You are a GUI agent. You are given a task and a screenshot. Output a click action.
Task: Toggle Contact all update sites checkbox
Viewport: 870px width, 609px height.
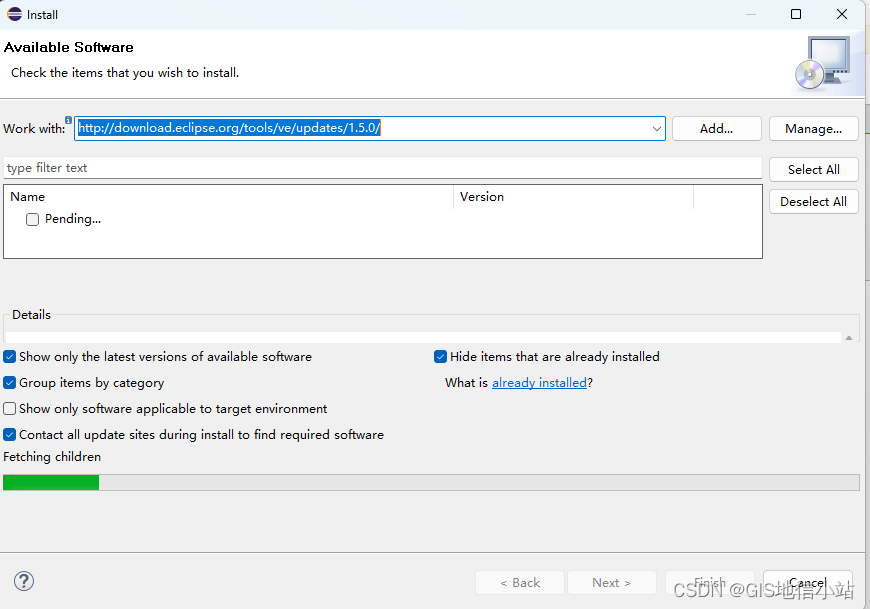[x=9, y=435]
